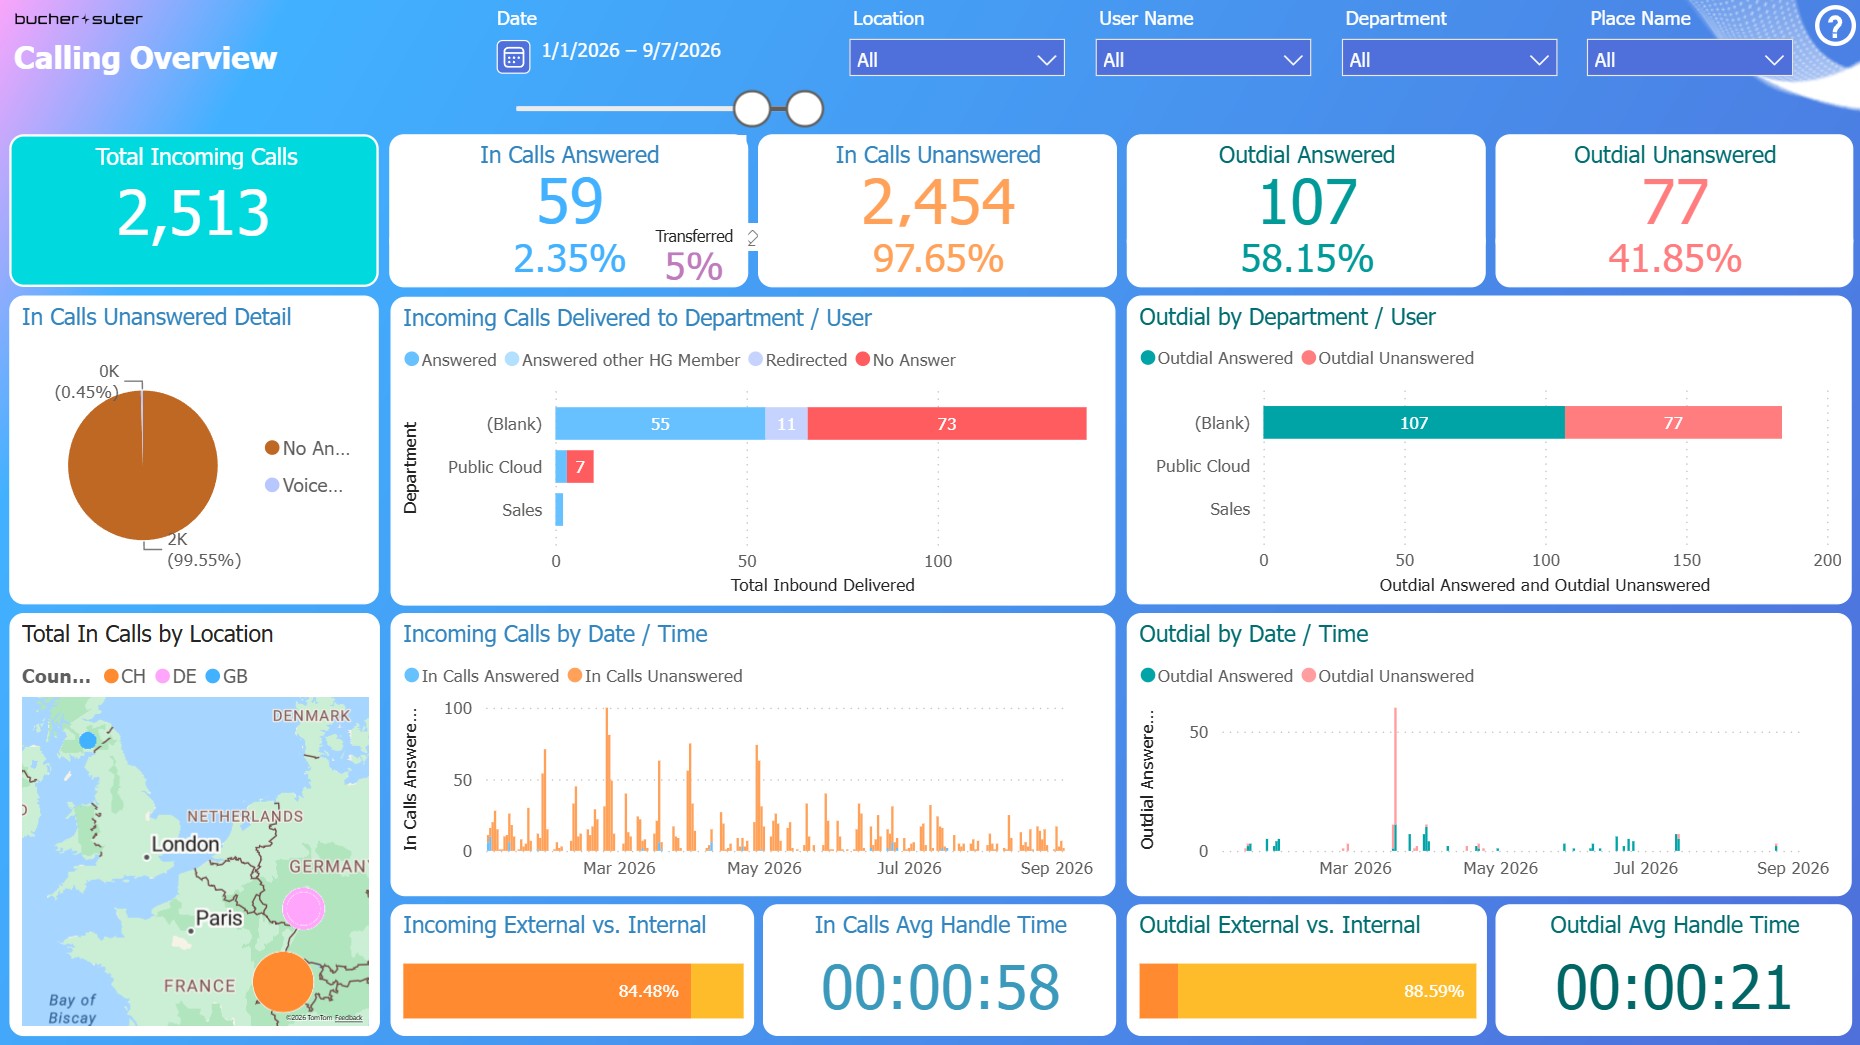Viewport: 1860px width, 1045px height.
Task: Click the Incoming External vs. Internal title
Action: tap(554, 925)
